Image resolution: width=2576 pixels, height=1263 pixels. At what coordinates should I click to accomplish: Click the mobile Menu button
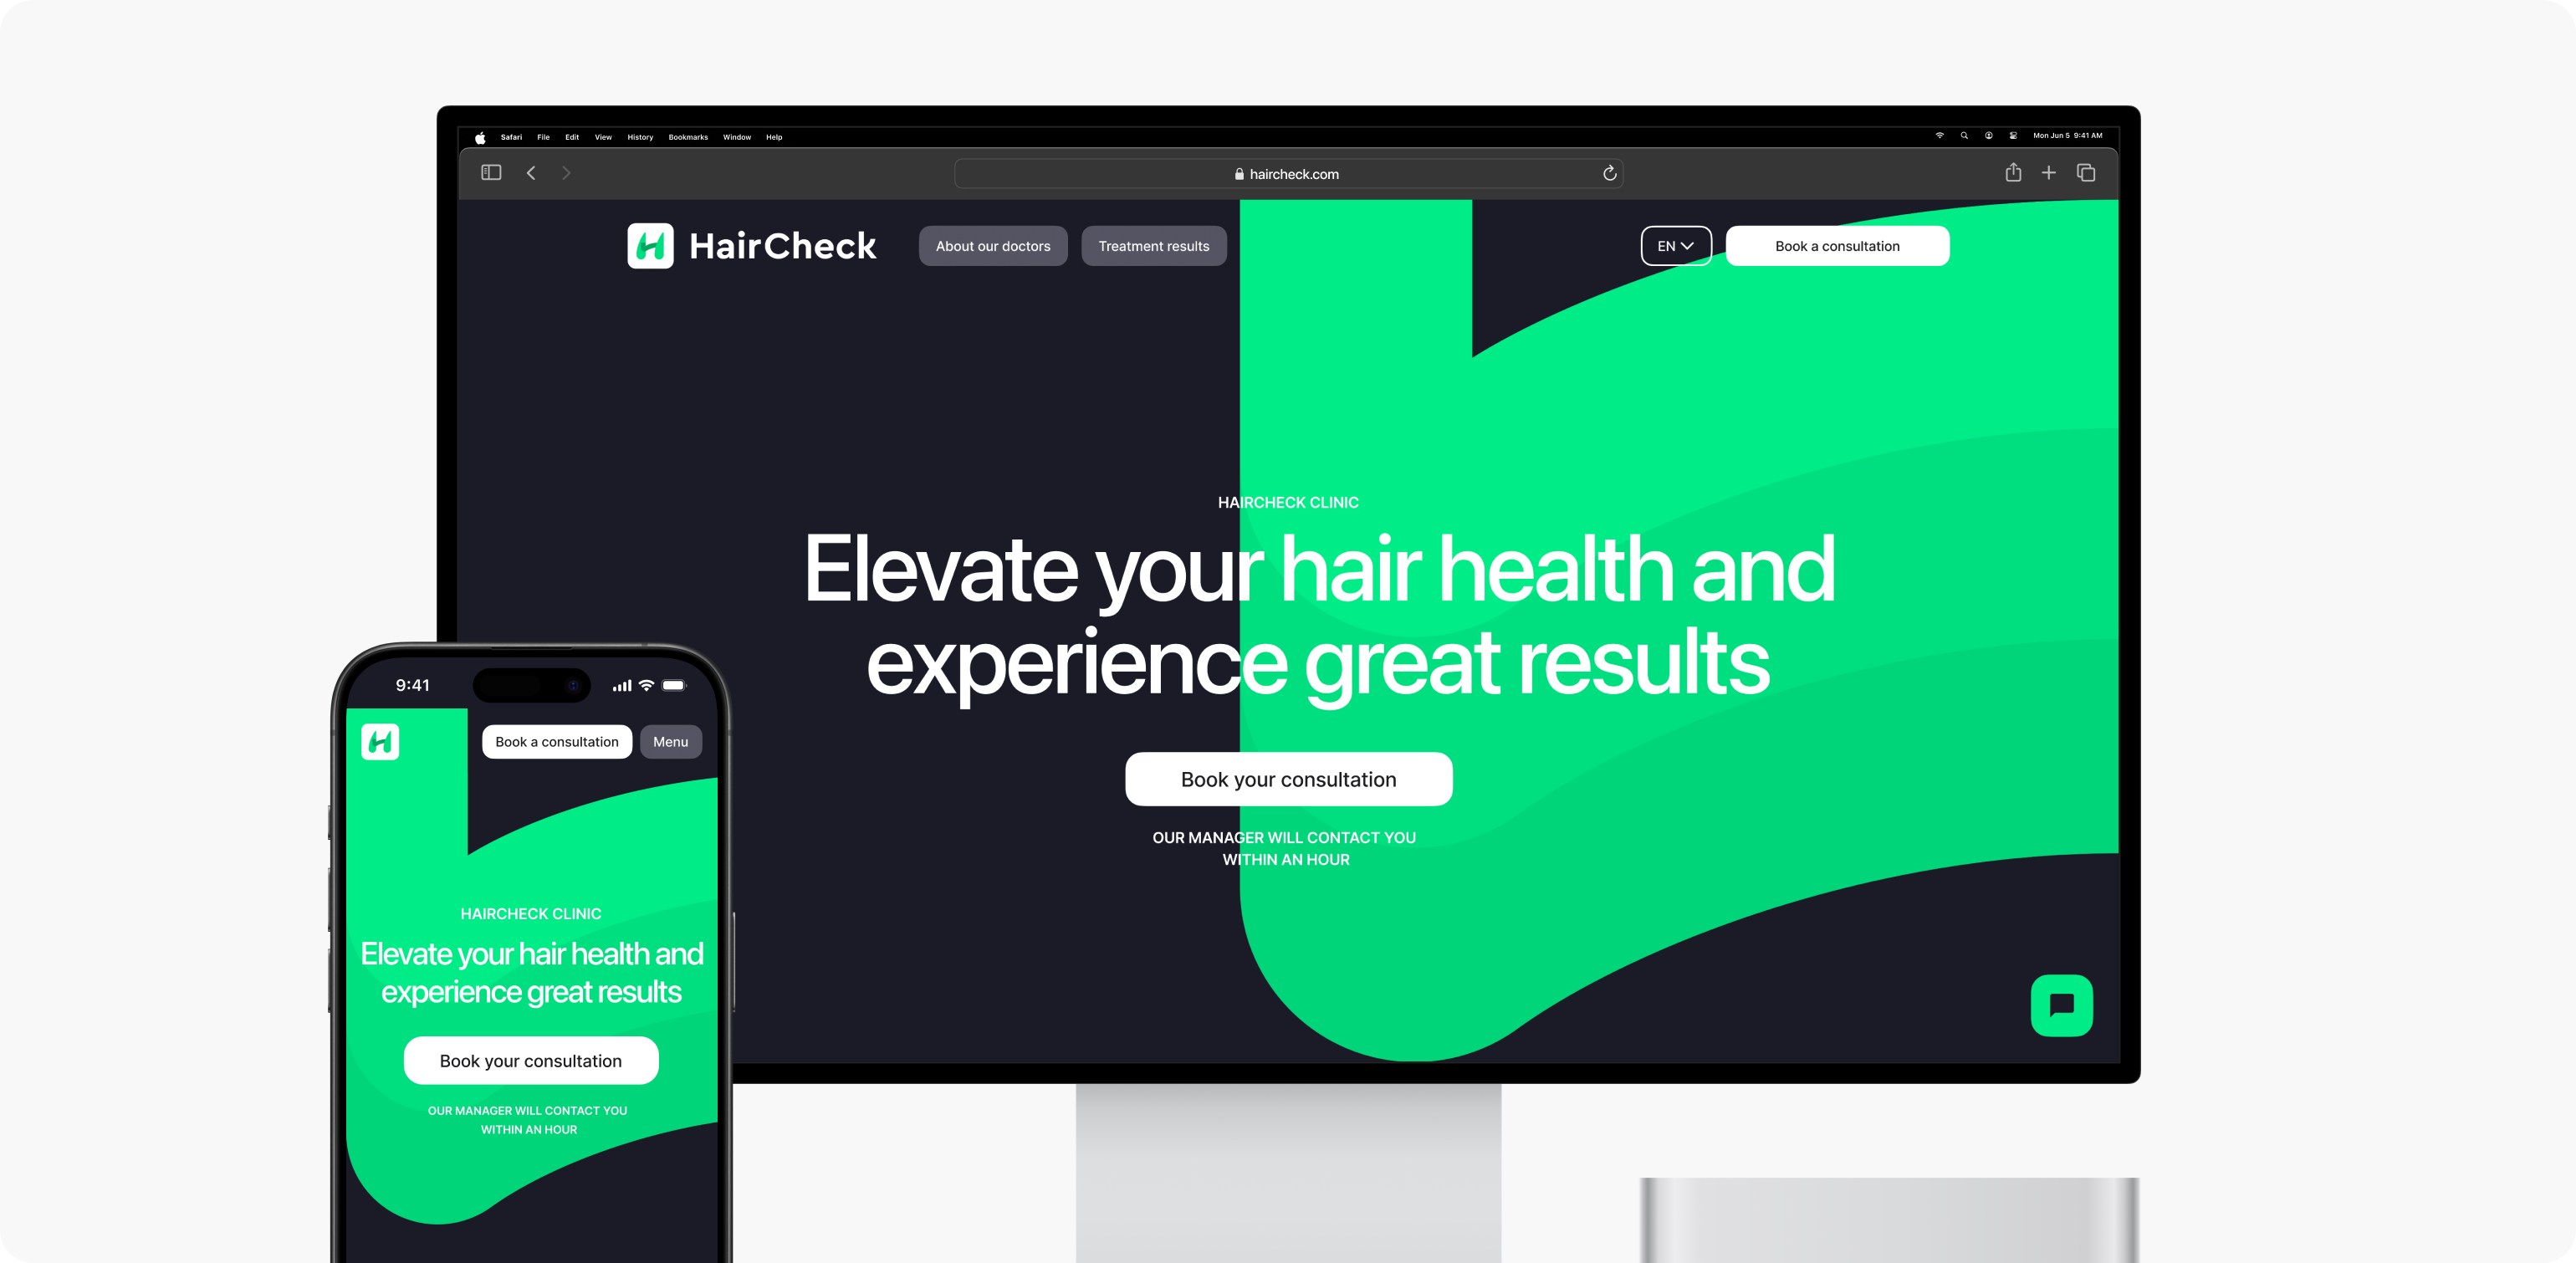(668, 741)
